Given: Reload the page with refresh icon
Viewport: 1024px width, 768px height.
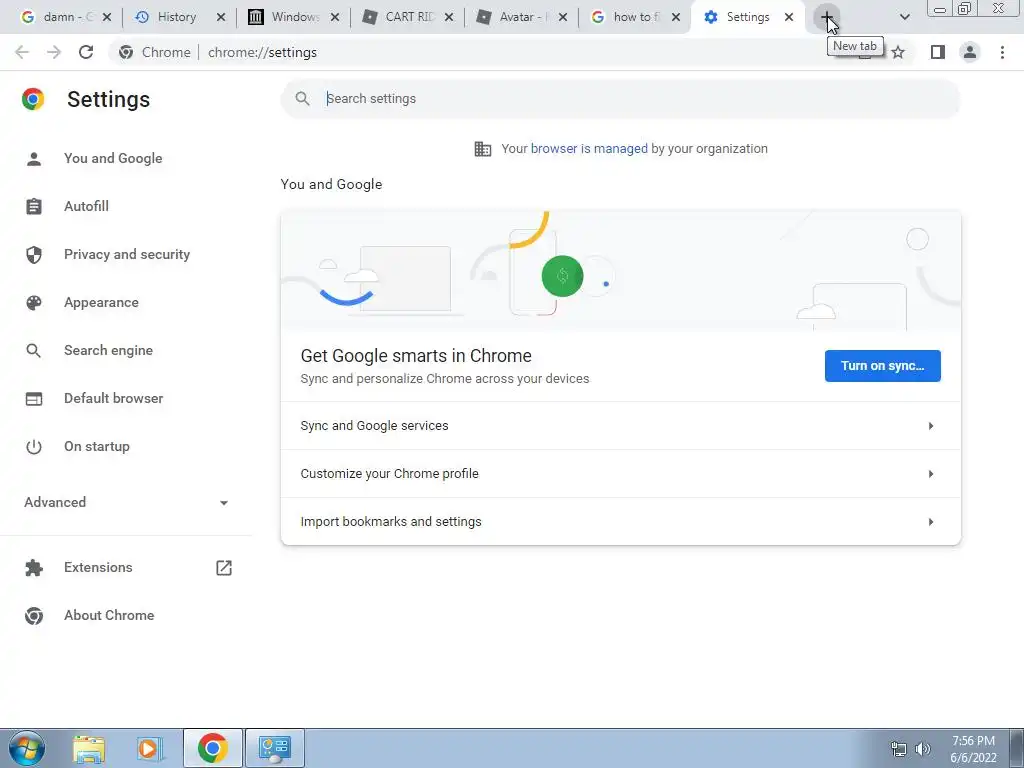Looking at the screenshot, I should point(86,52).
